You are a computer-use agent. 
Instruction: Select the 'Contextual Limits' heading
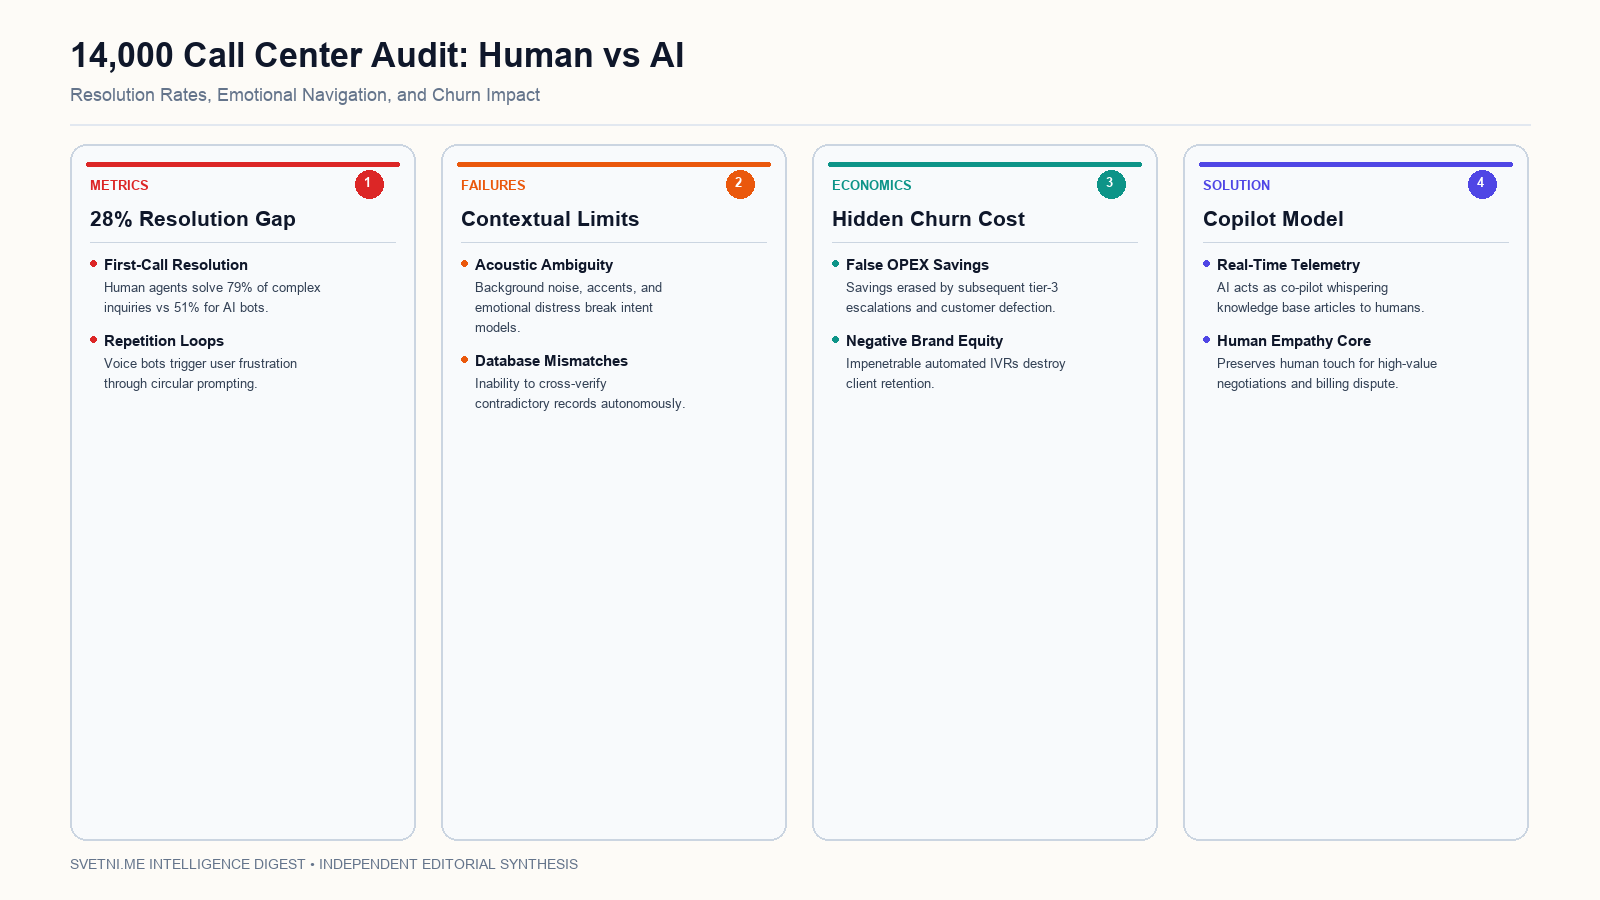550,219
